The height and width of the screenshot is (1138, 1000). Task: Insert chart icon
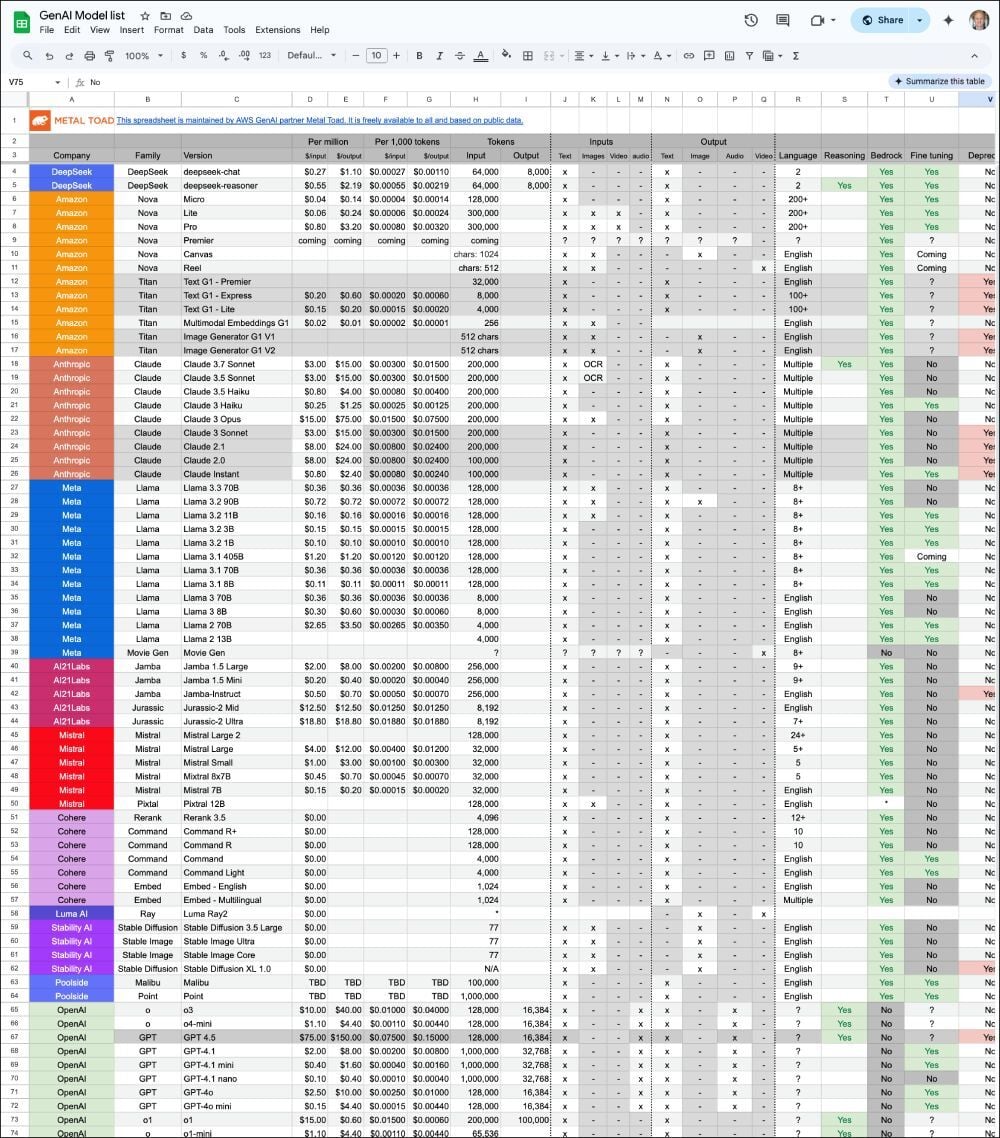[x=729, y=56]
